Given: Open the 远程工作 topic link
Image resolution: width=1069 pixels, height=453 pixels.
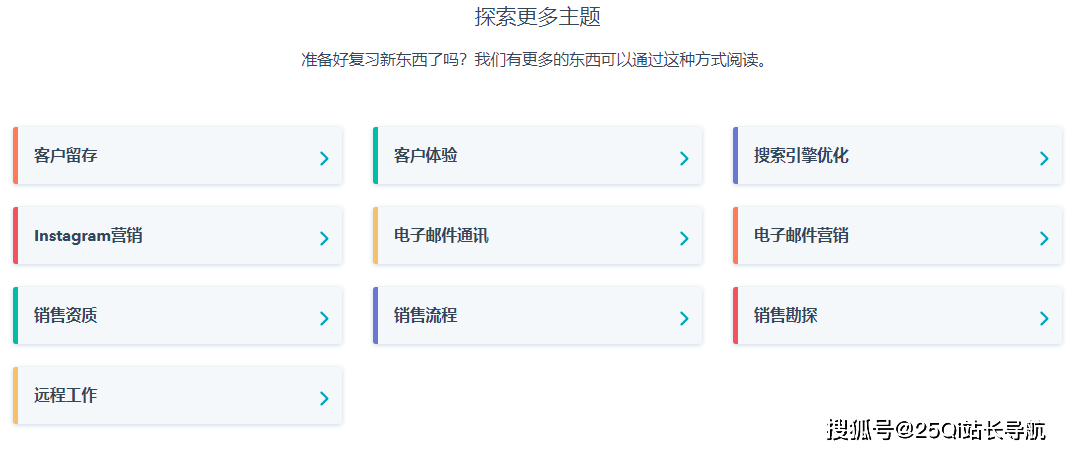Looking at the screenshot, I should 65,395.
